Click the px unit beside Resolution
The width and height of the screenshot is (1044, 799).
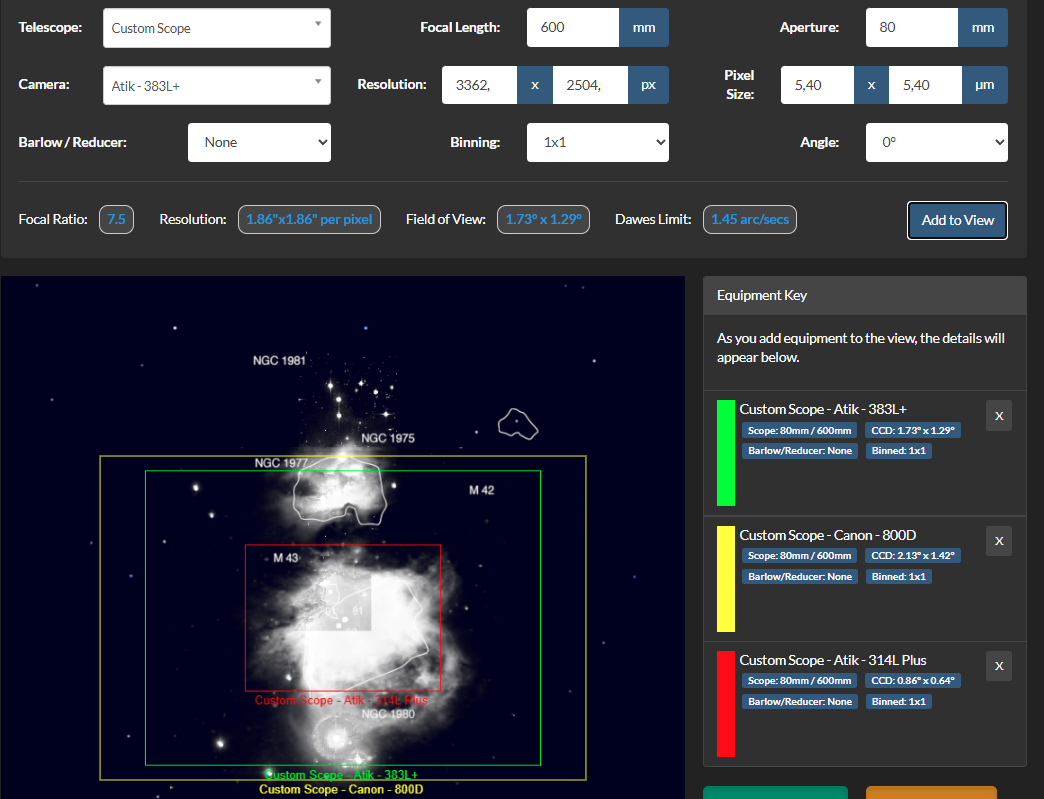pyautogui.click(x=648, y=85)
